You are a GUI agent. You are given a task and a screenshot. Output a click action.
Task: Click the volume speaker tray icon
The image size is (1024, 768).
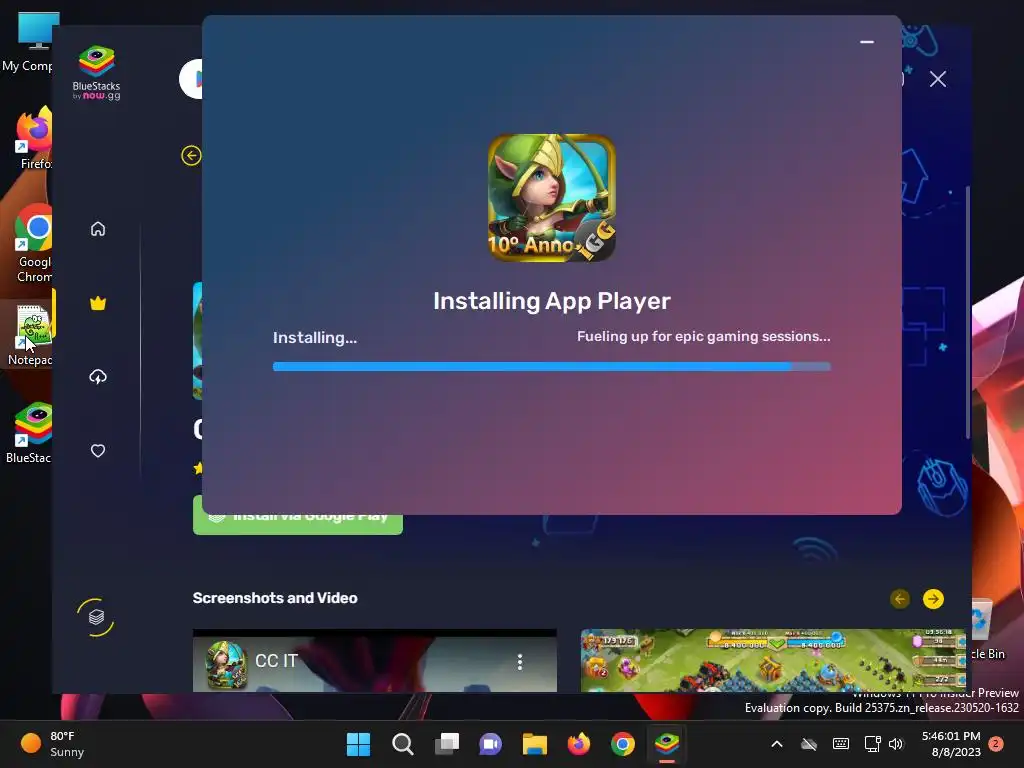896,744
